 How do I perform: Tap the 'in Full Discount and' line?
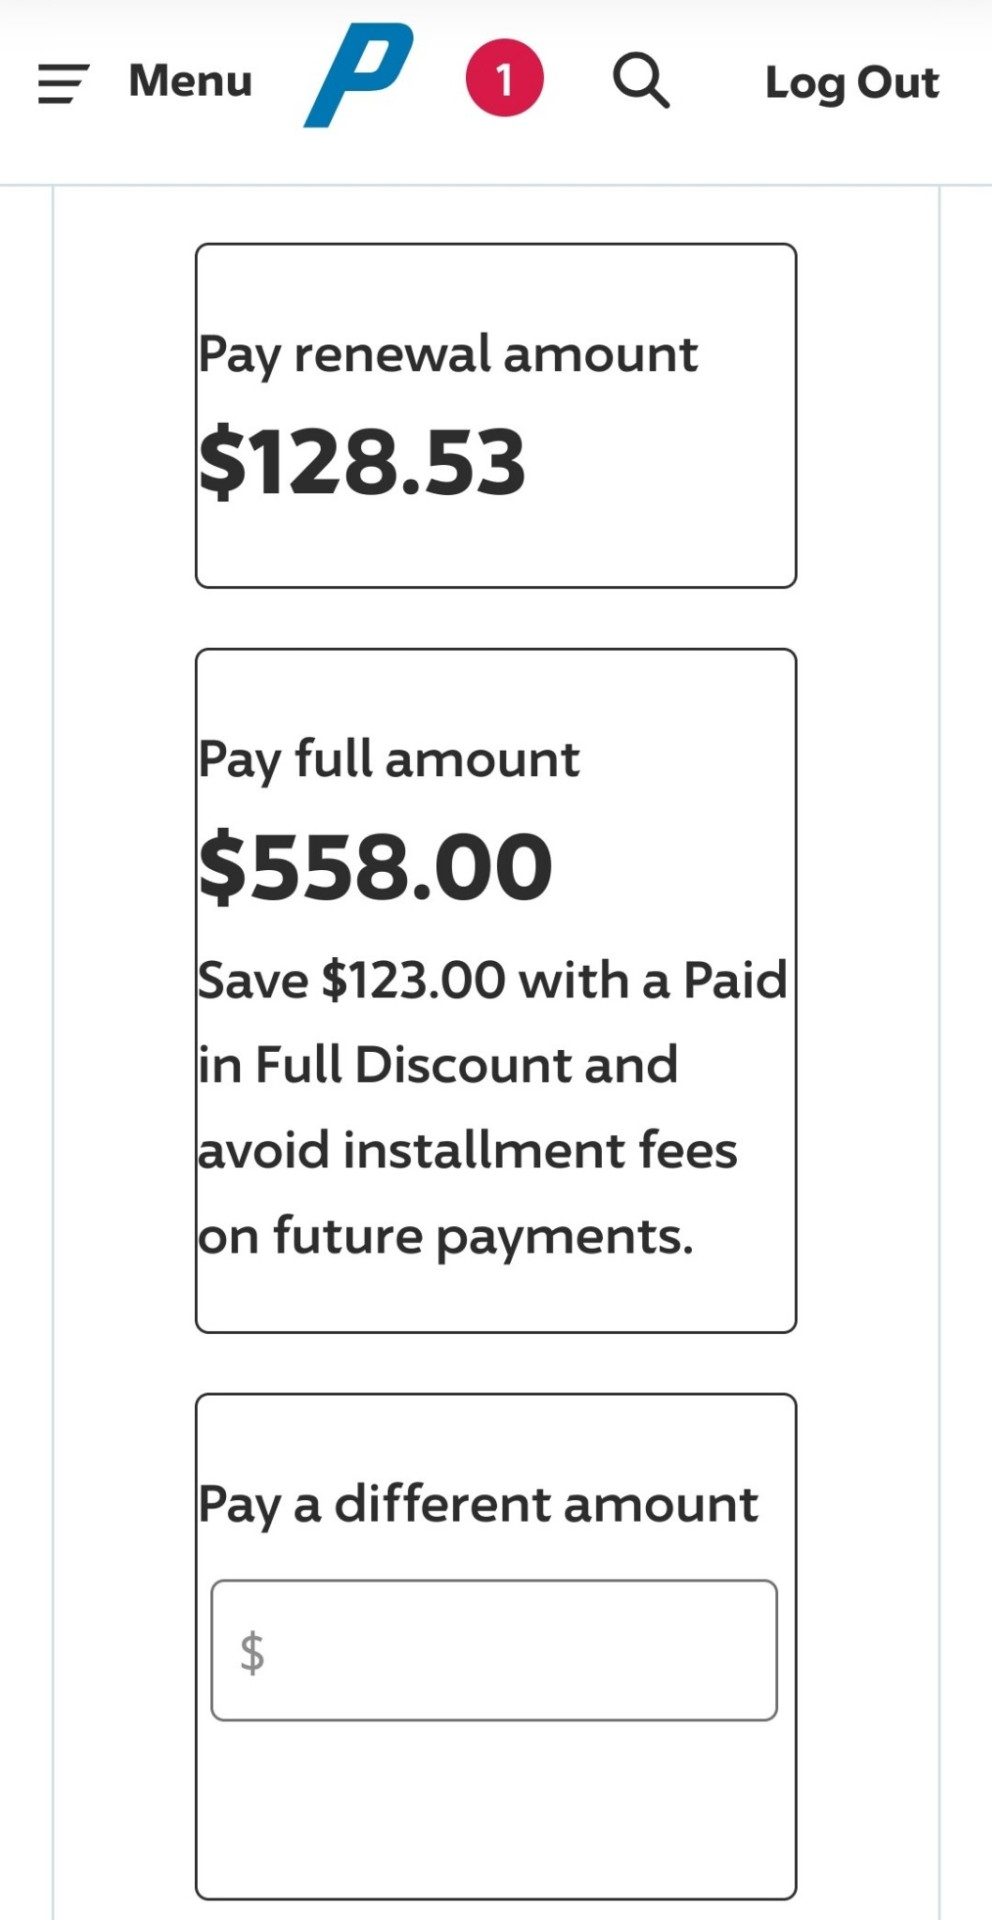coord(437,1065)
